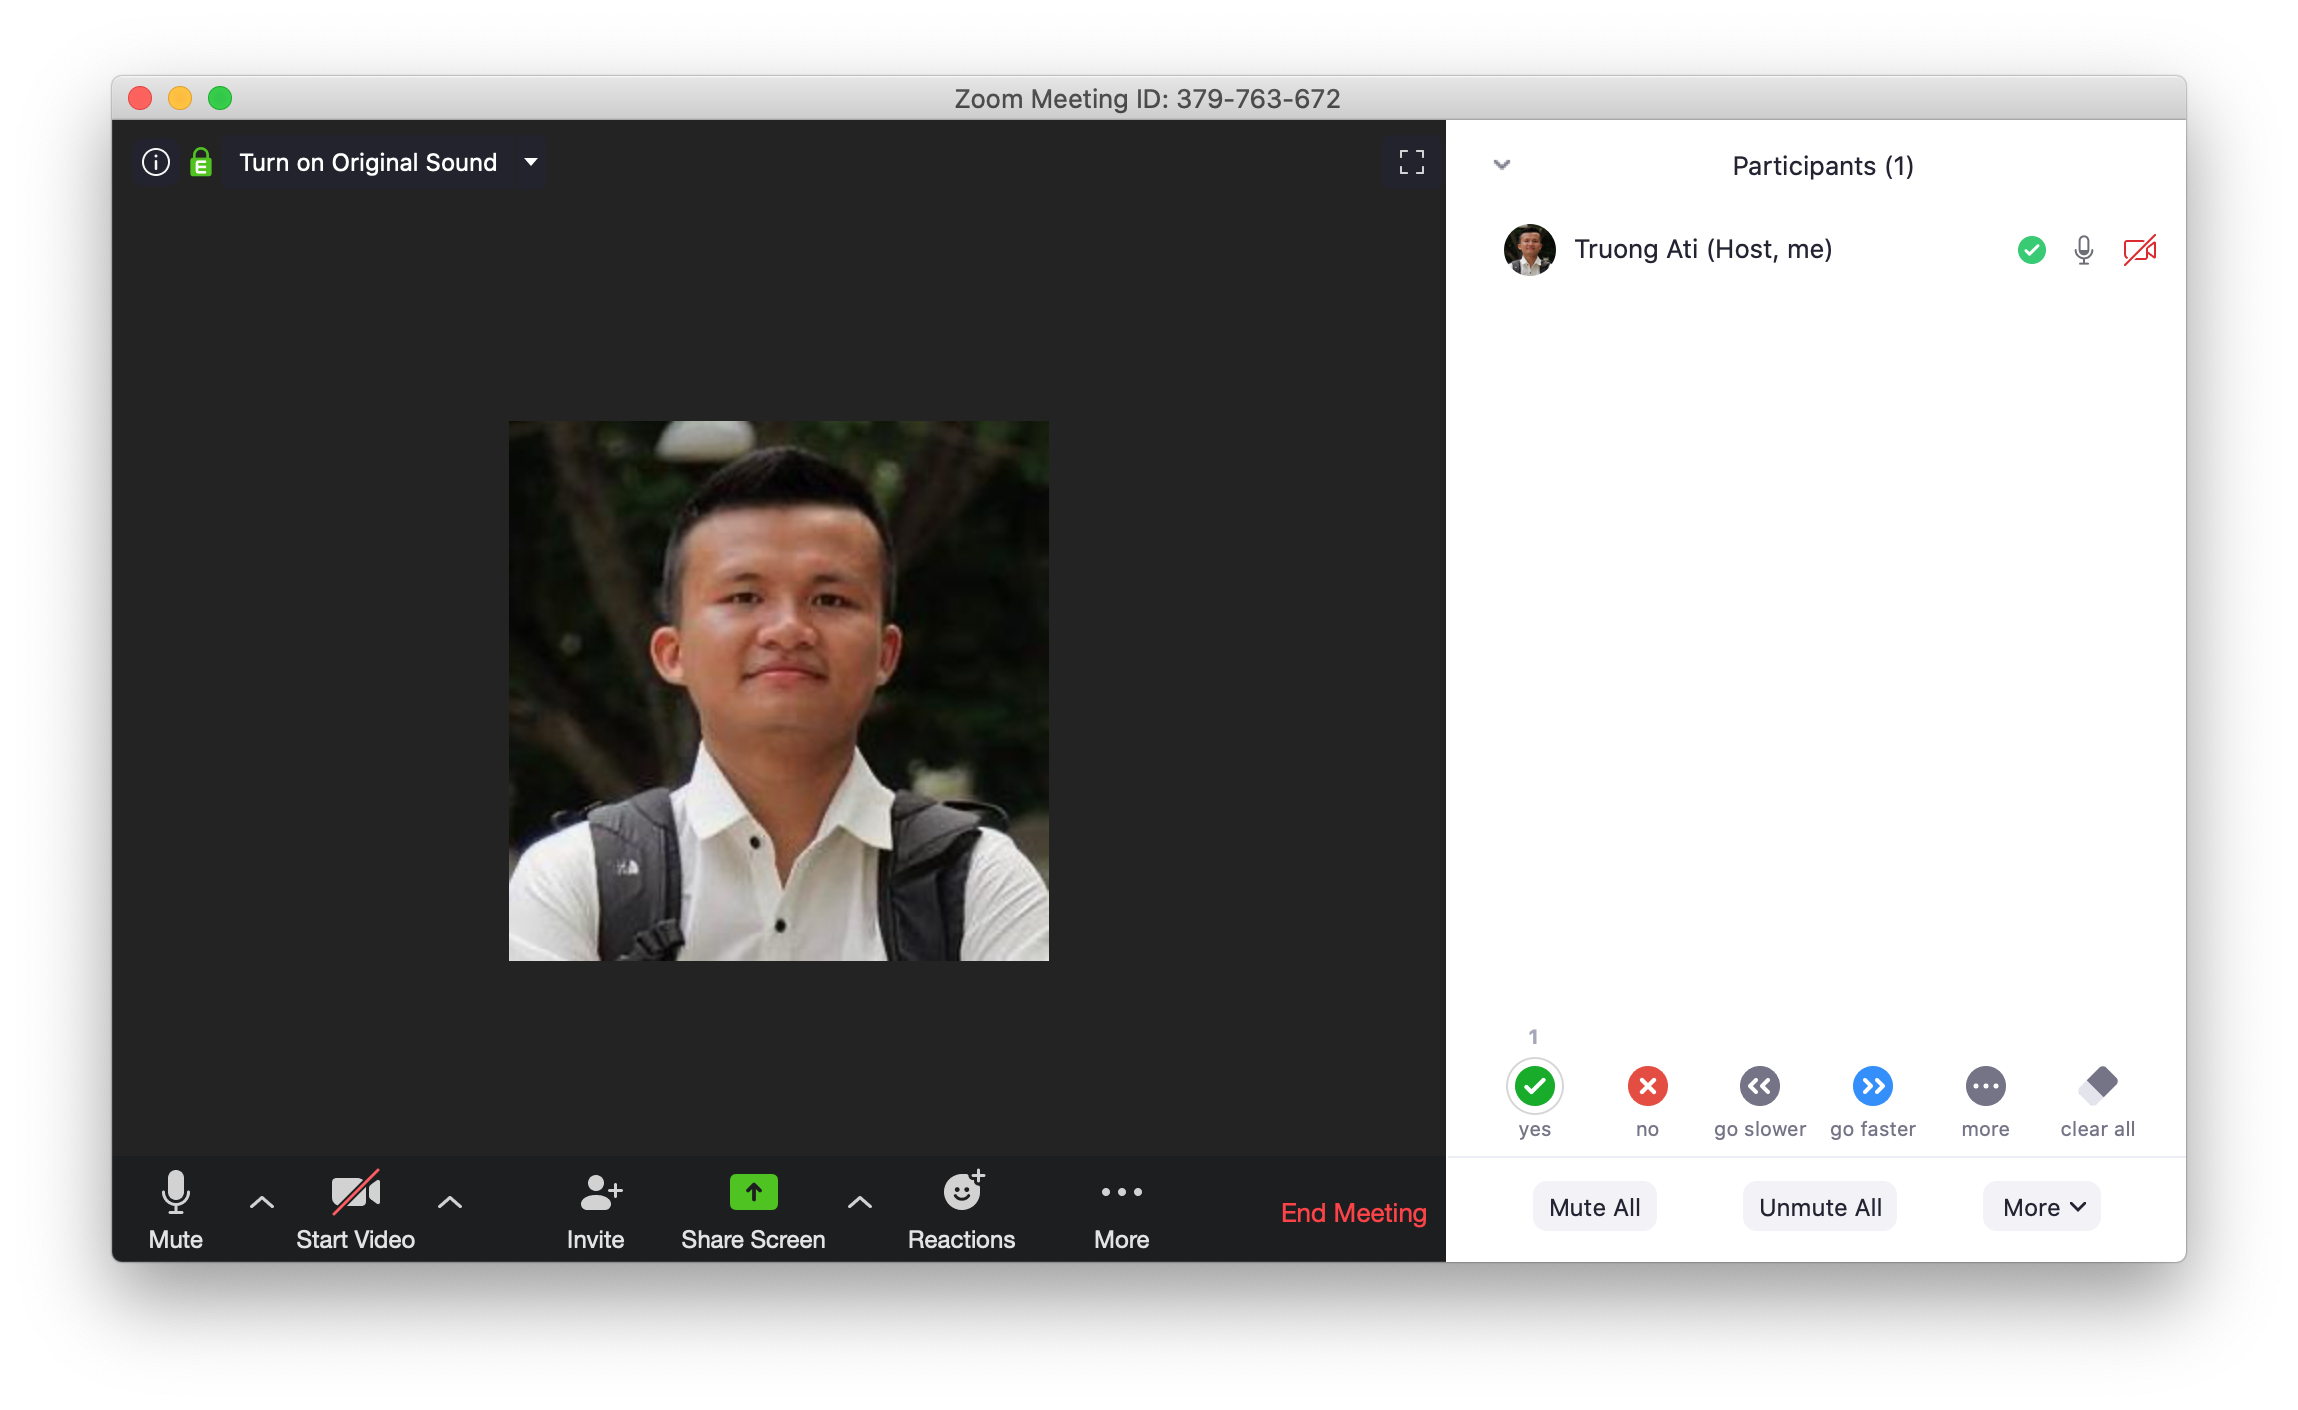
Task: Expand Share Screen options arrow
Action: click(x=860, y=1203)
